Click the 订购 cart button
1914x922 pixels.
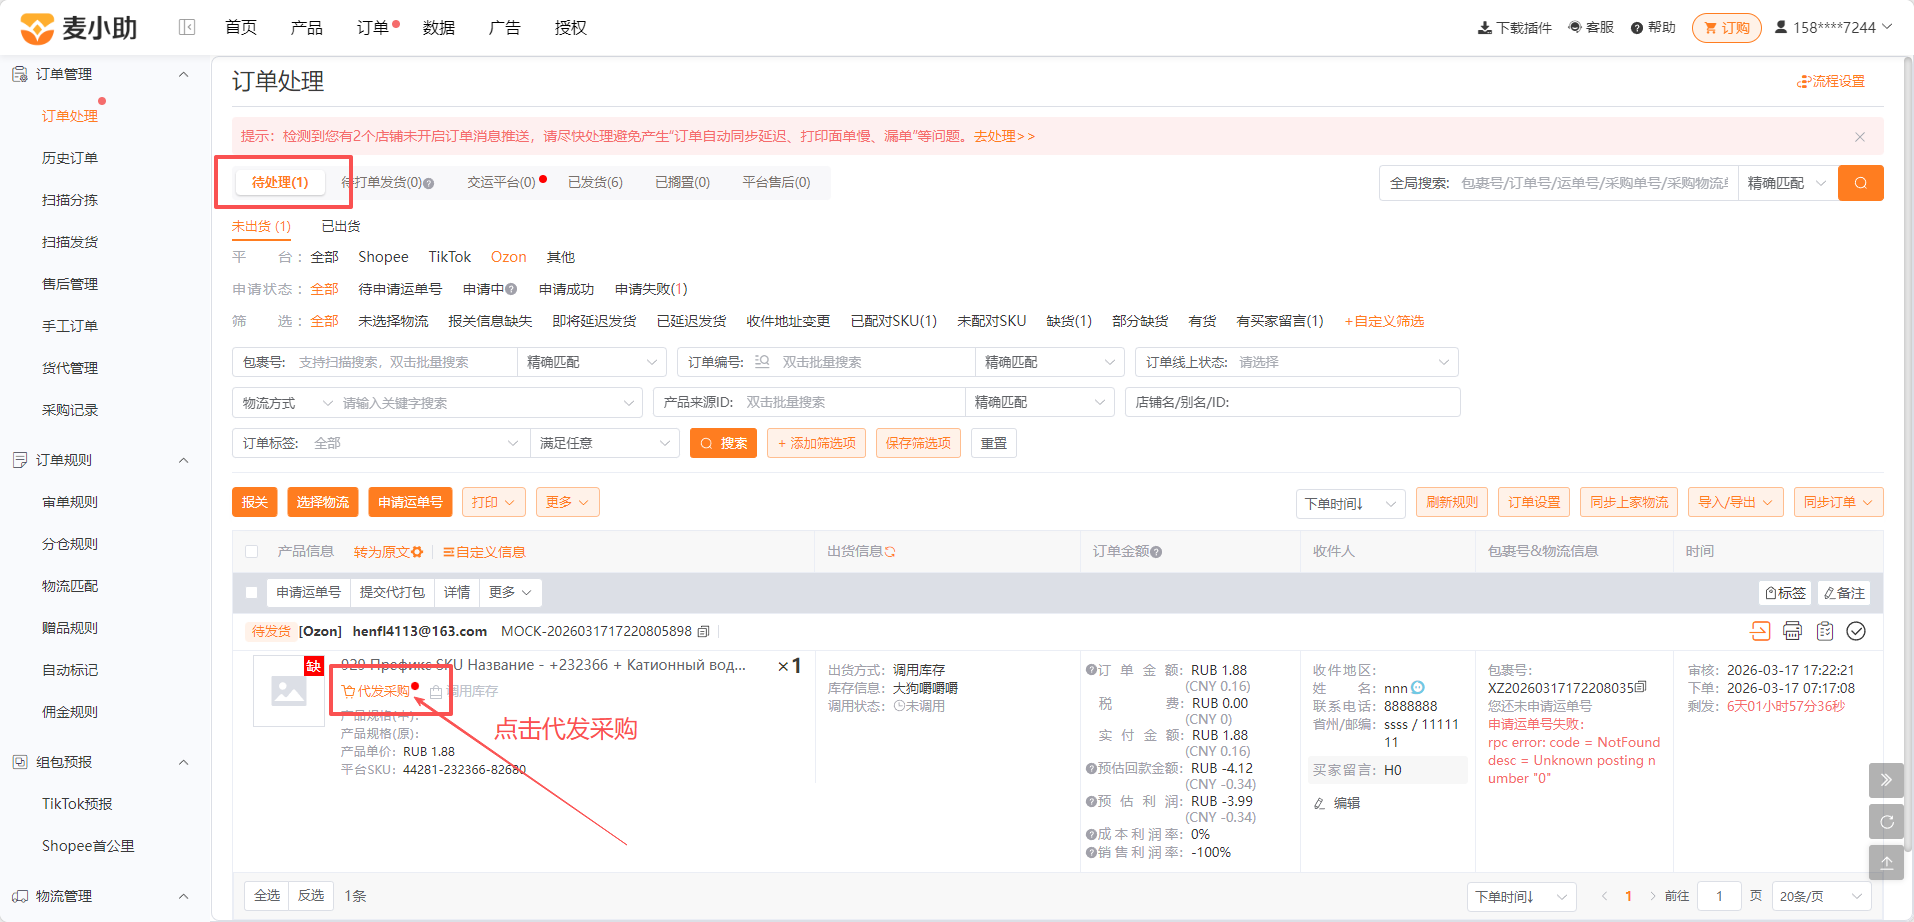pos(1727,28)
